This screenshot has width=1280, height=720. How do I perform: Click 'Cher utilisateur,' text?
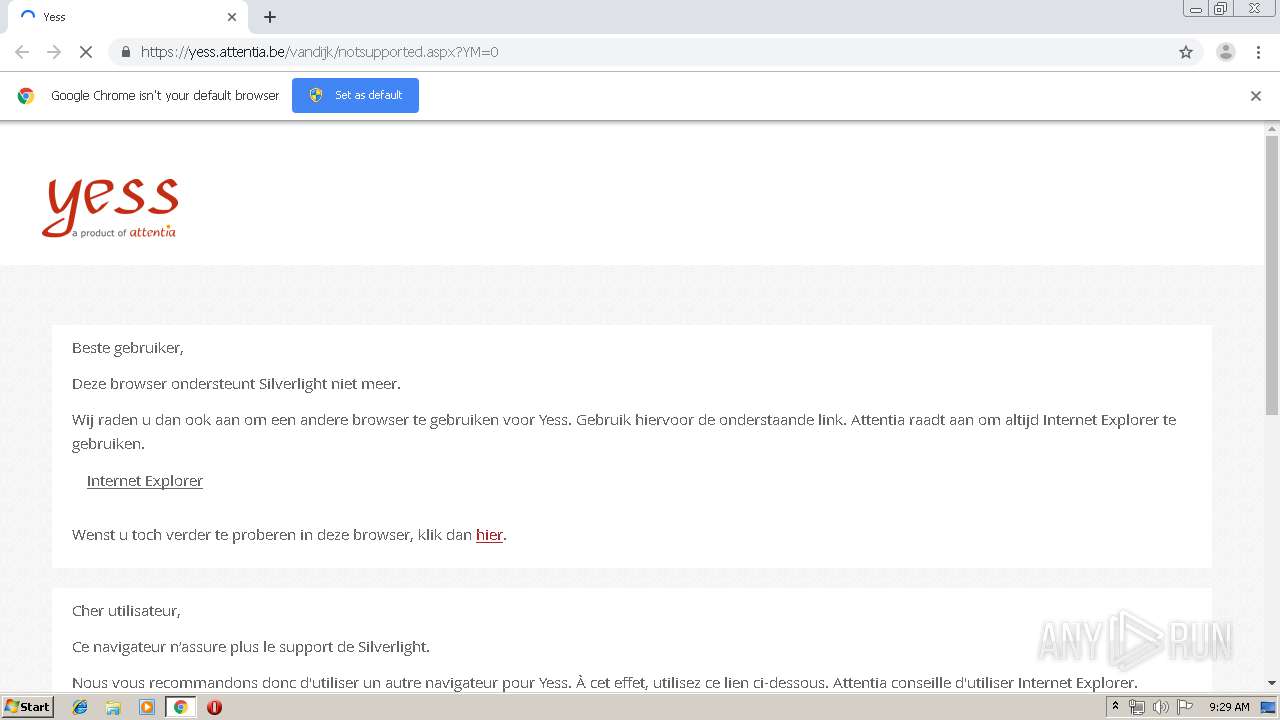[x=126, y=611]
